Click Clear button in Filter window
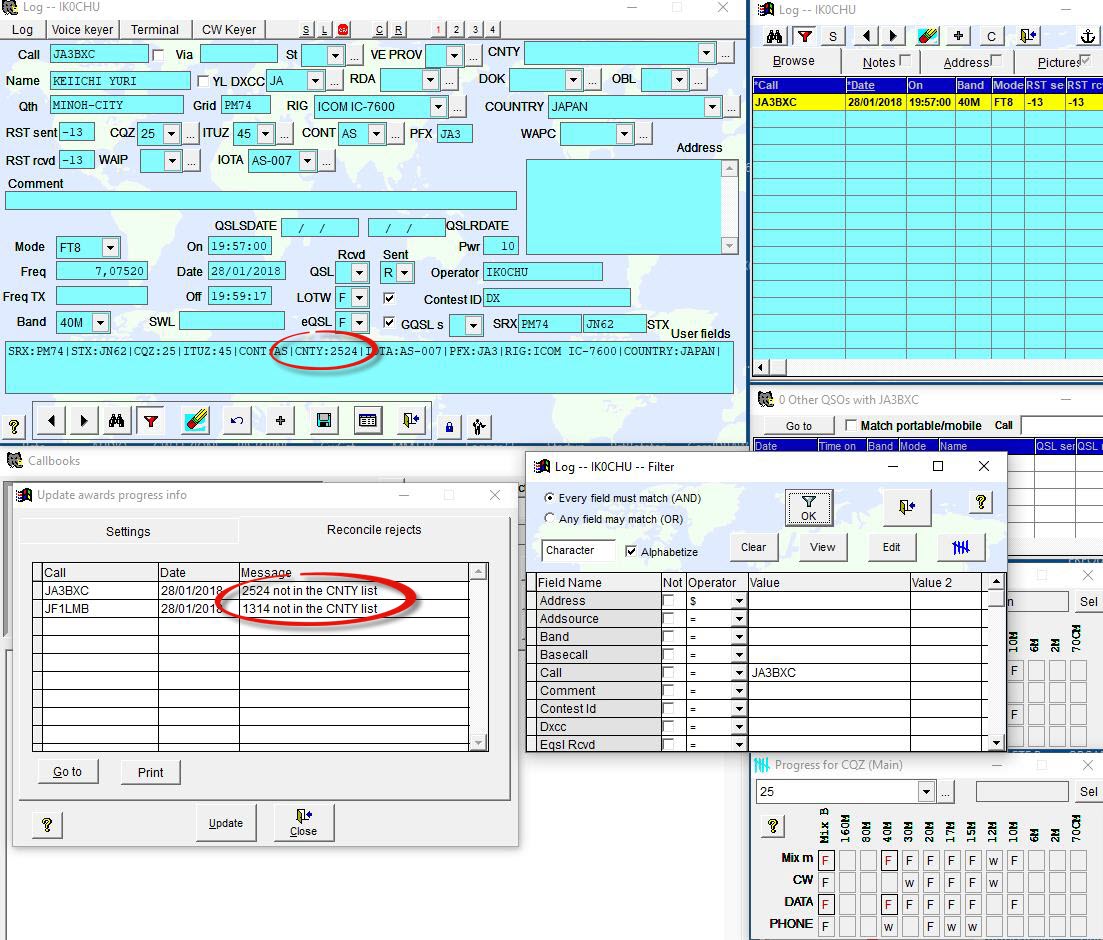Viewport: 1103px width, 940px height. pyautogui.click(x=753, y=547)
